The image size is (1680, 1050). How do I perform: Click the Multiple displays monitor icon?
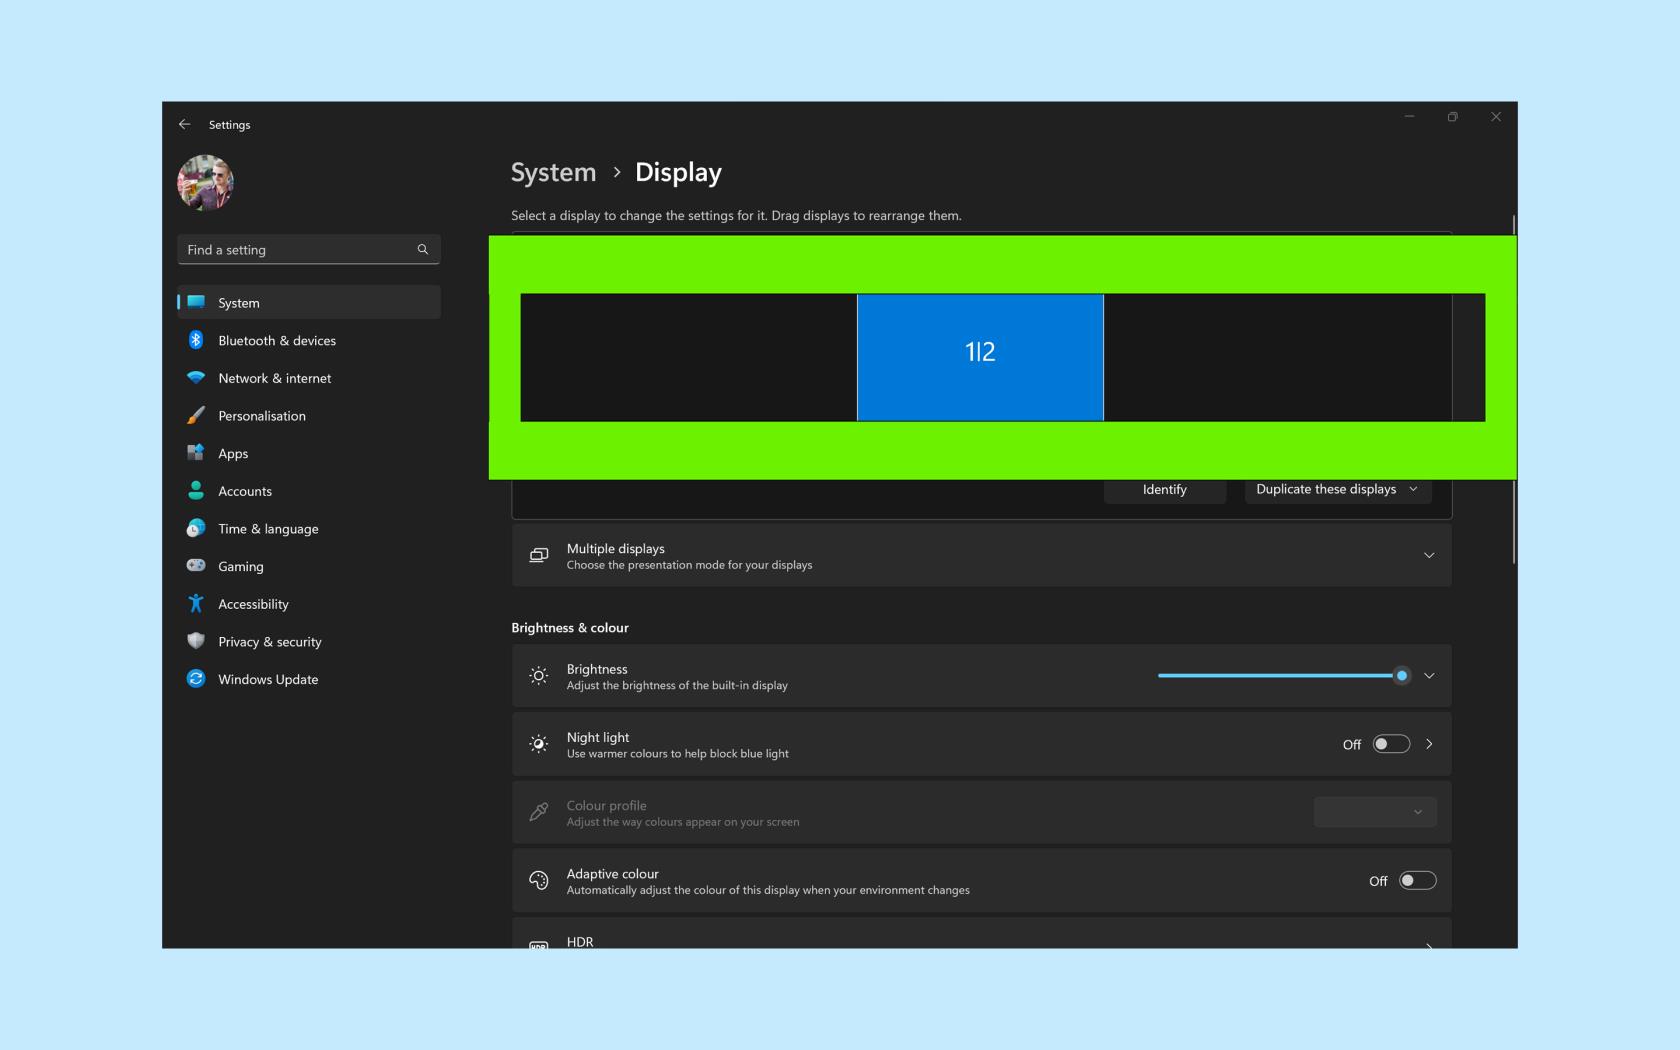pos(539,555)
